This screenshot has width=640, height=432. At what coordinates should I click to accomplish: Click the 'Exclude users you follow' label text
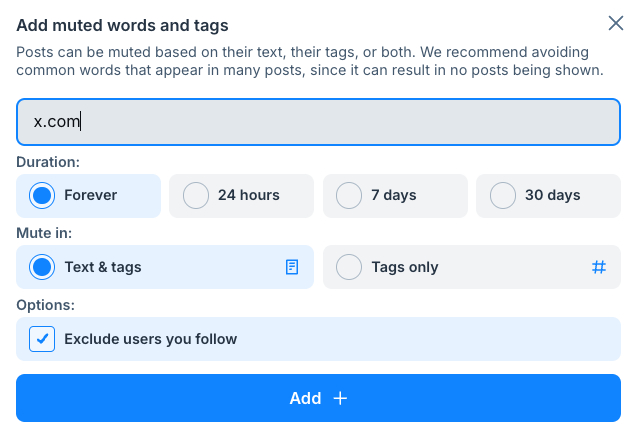150,339
